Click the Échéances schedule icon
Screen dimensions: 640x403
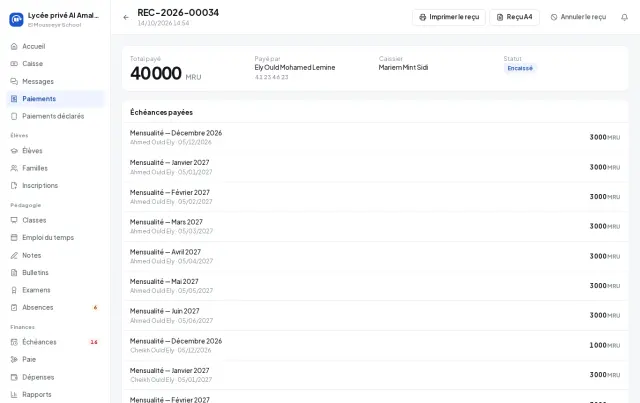14,342
